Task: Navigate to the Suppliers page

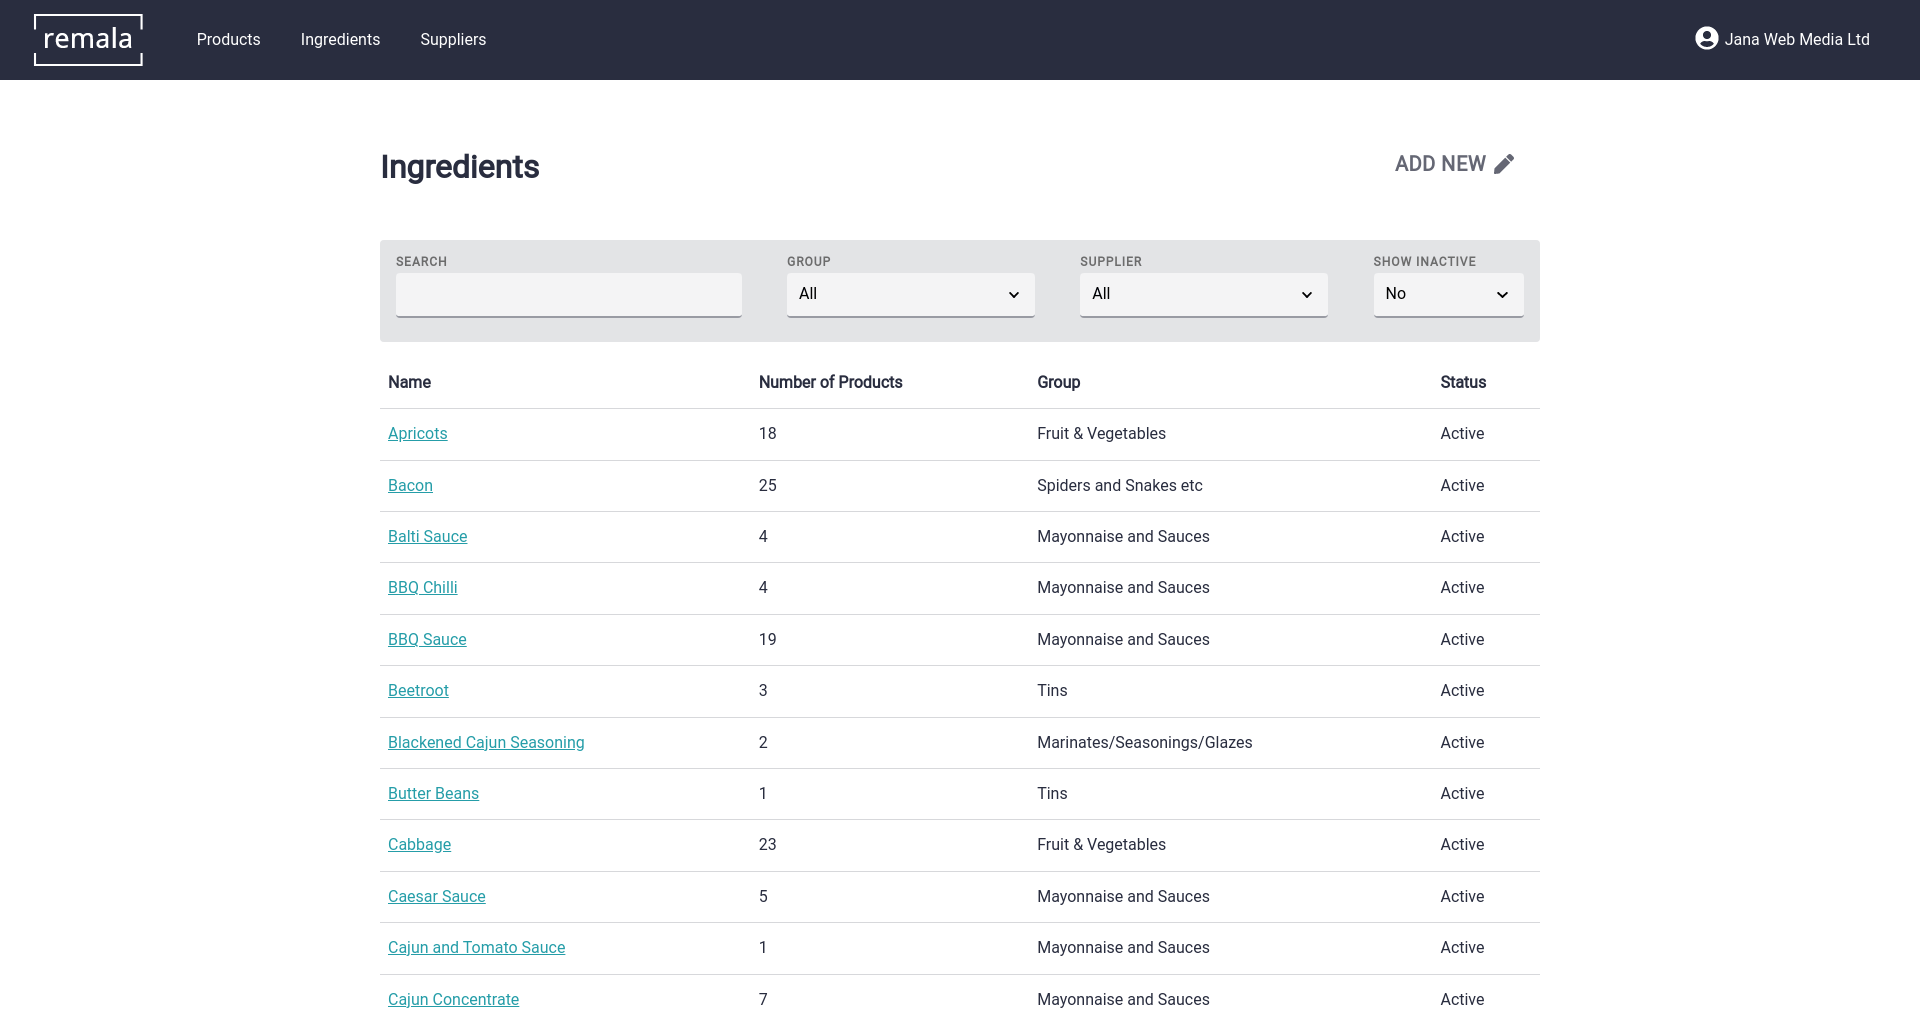Action: point(453,40)
